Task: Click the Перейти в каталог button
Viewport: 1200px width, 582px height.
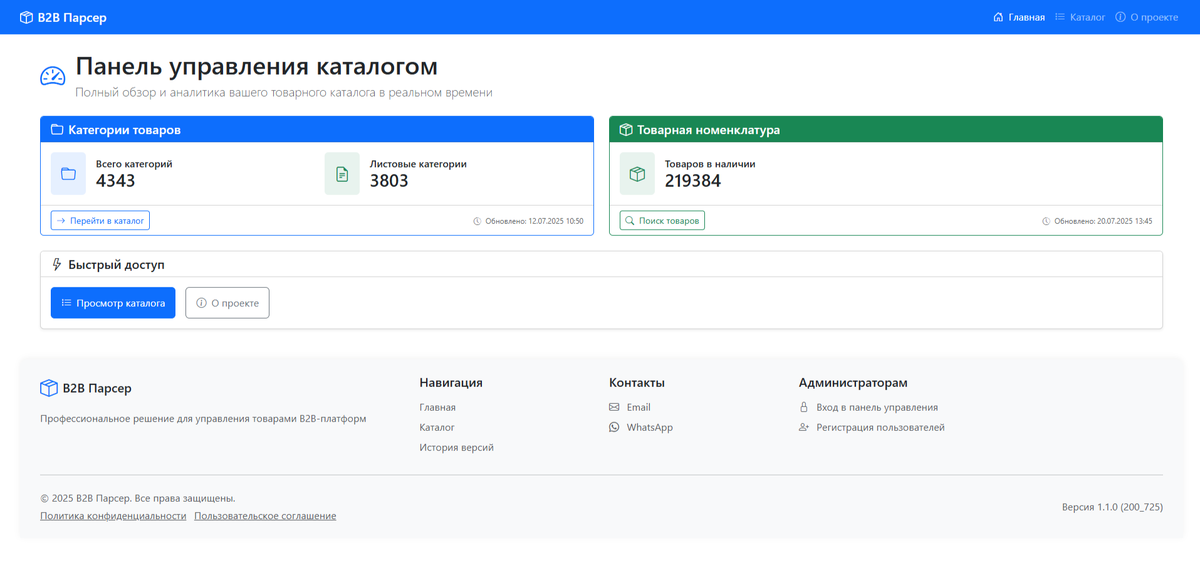Action: coord(100,221)
